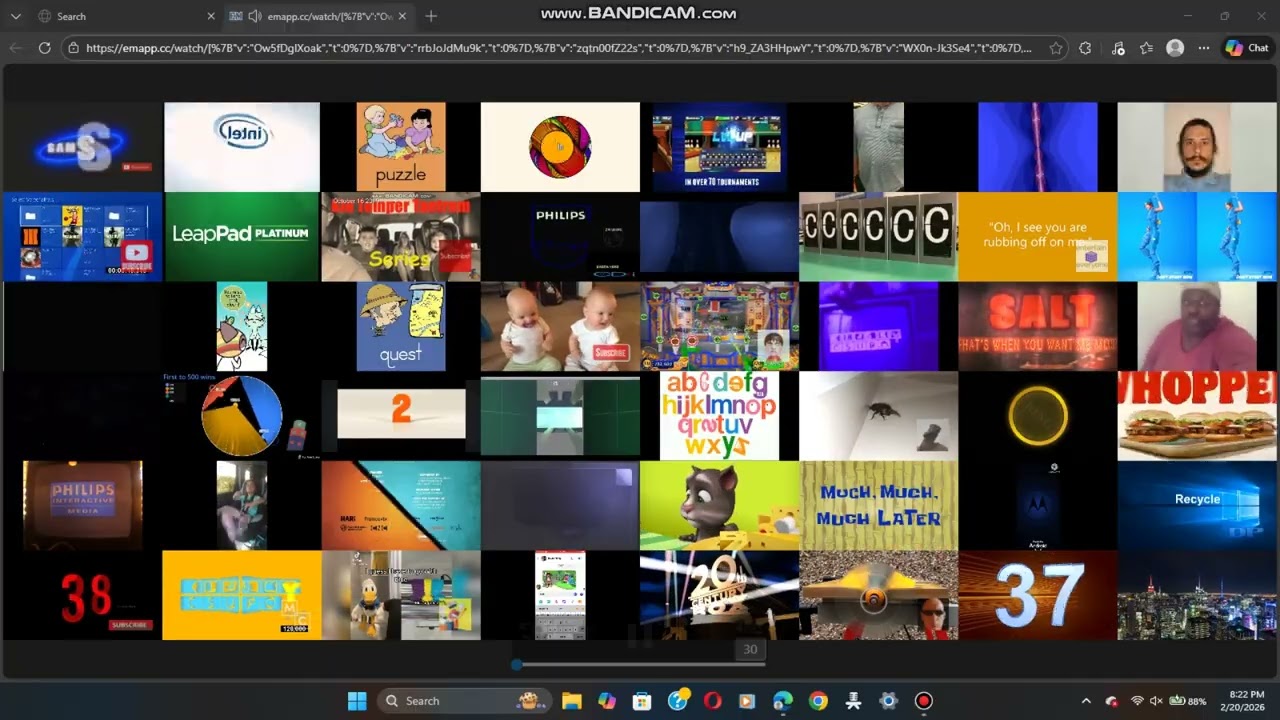Open the Wi-Fi network tray icon
Viewport: 1280px width, 720px height.
click(x=1137, y=701)
